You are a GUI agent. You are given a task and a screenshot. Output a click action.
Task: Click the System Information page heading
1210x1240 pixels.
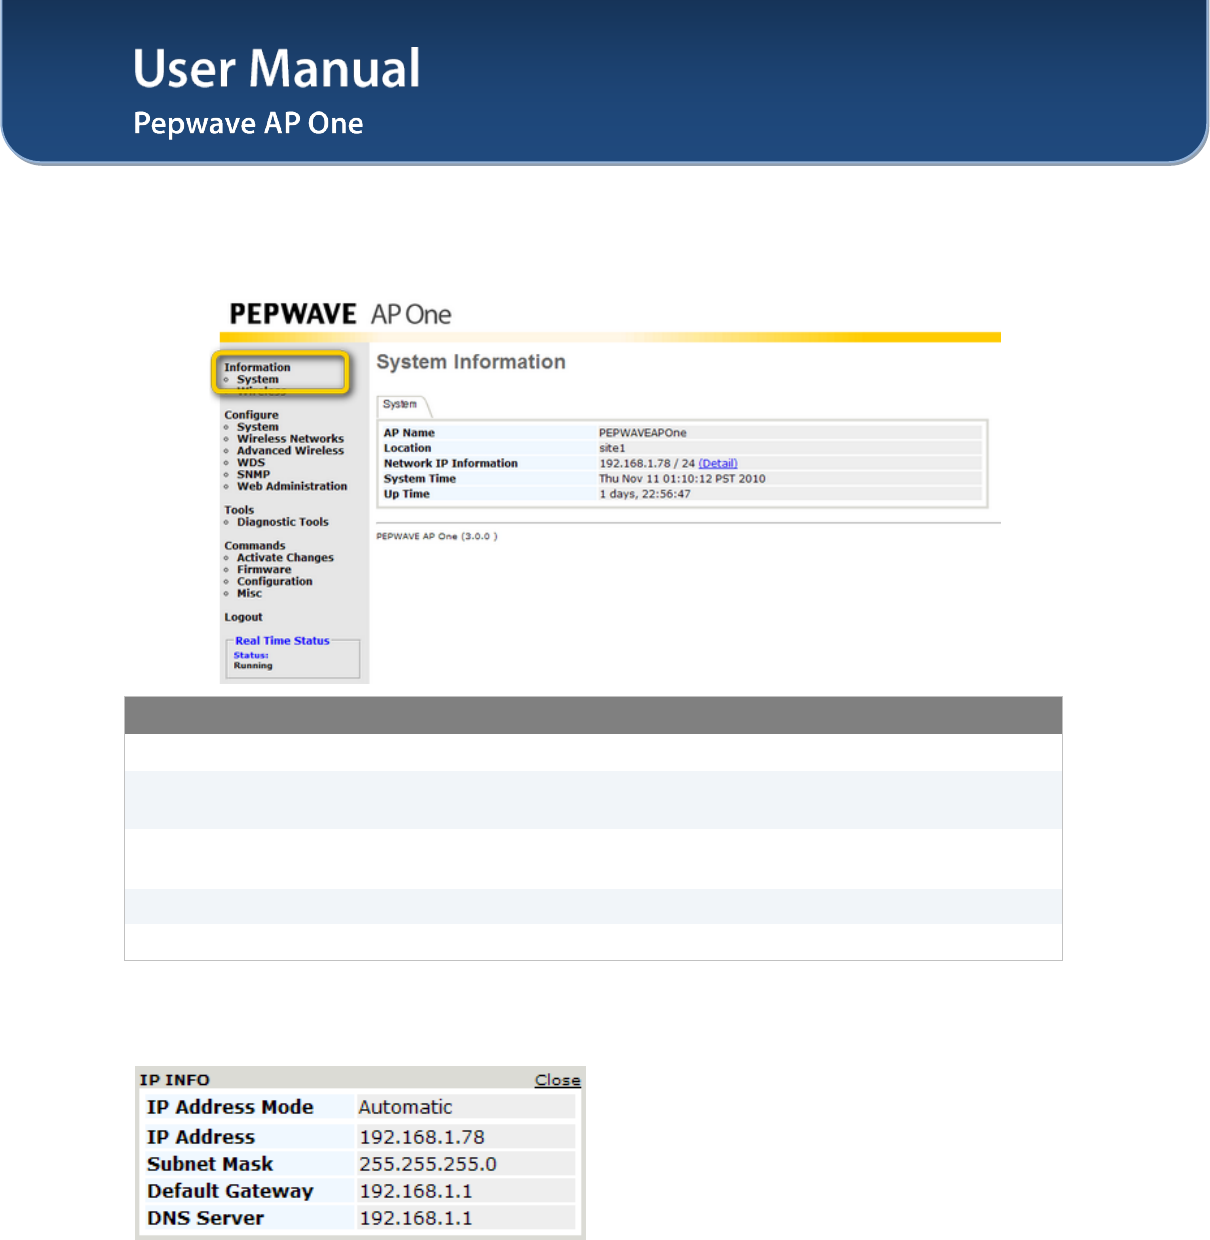point(471,362)
